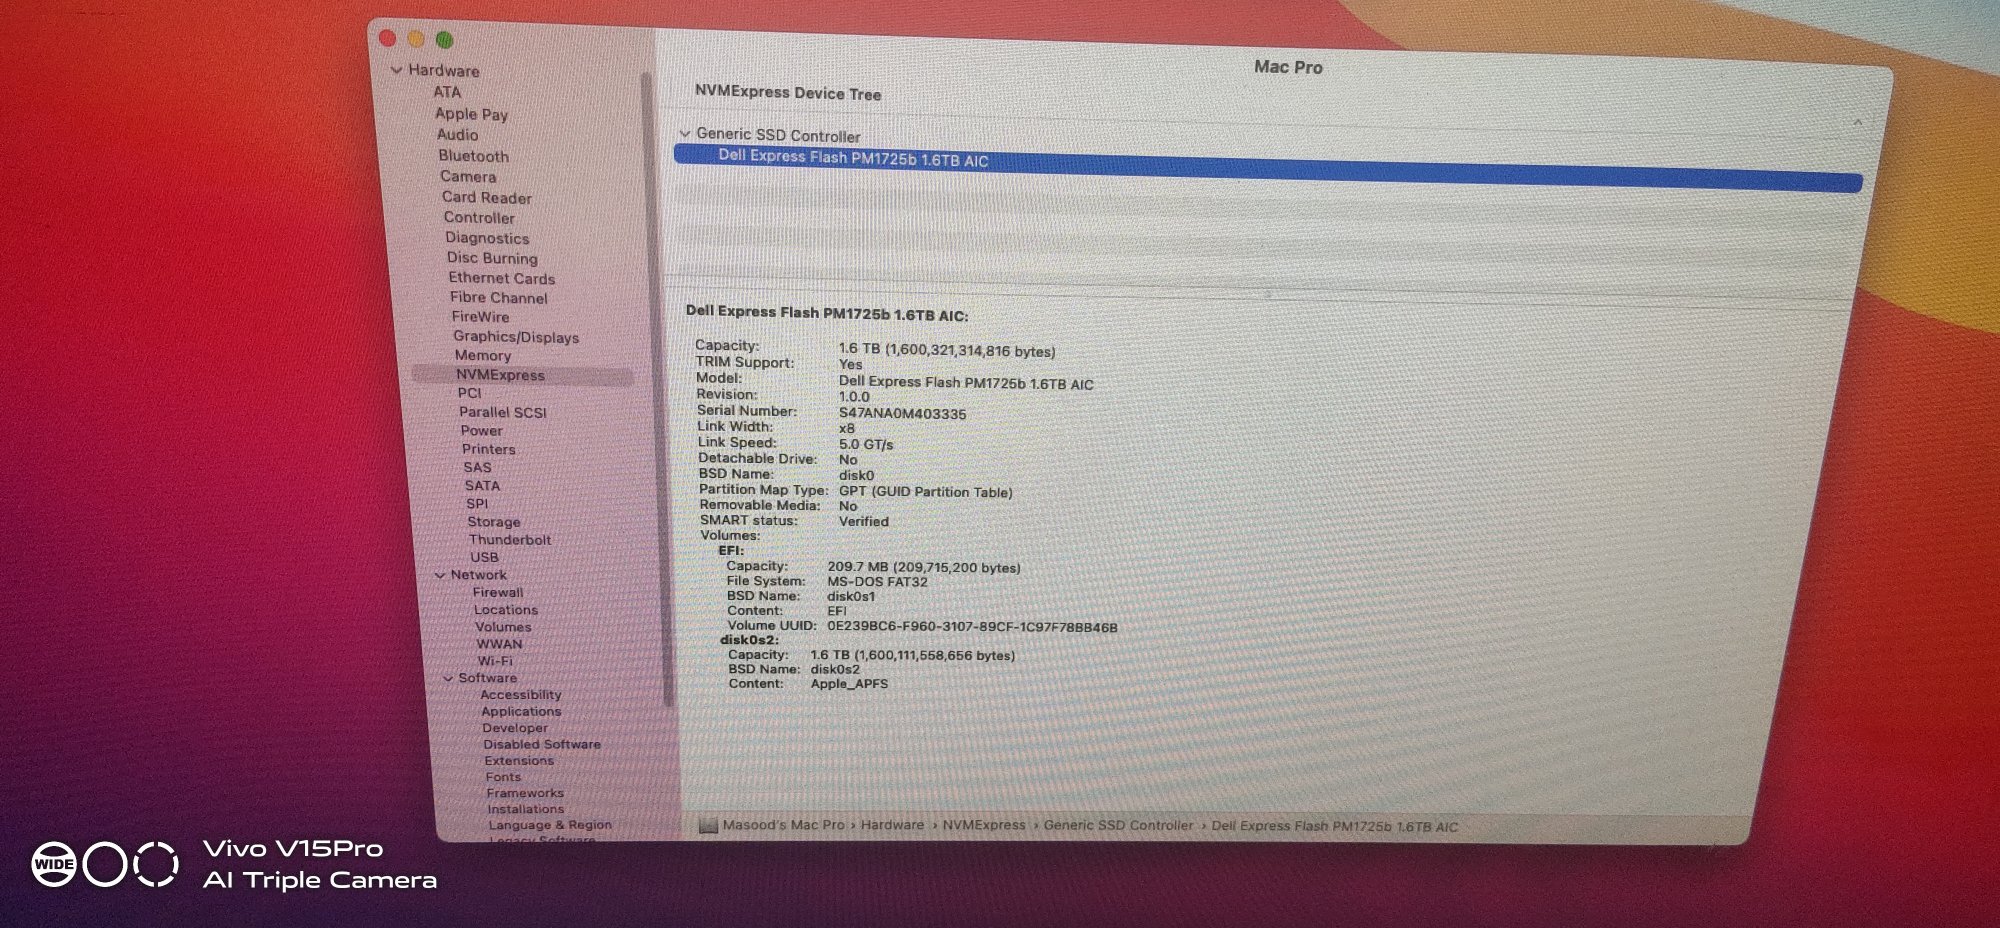Select WWAN in the sidebar
Screen dimensions: 2000x928
(x=499, y=644)
